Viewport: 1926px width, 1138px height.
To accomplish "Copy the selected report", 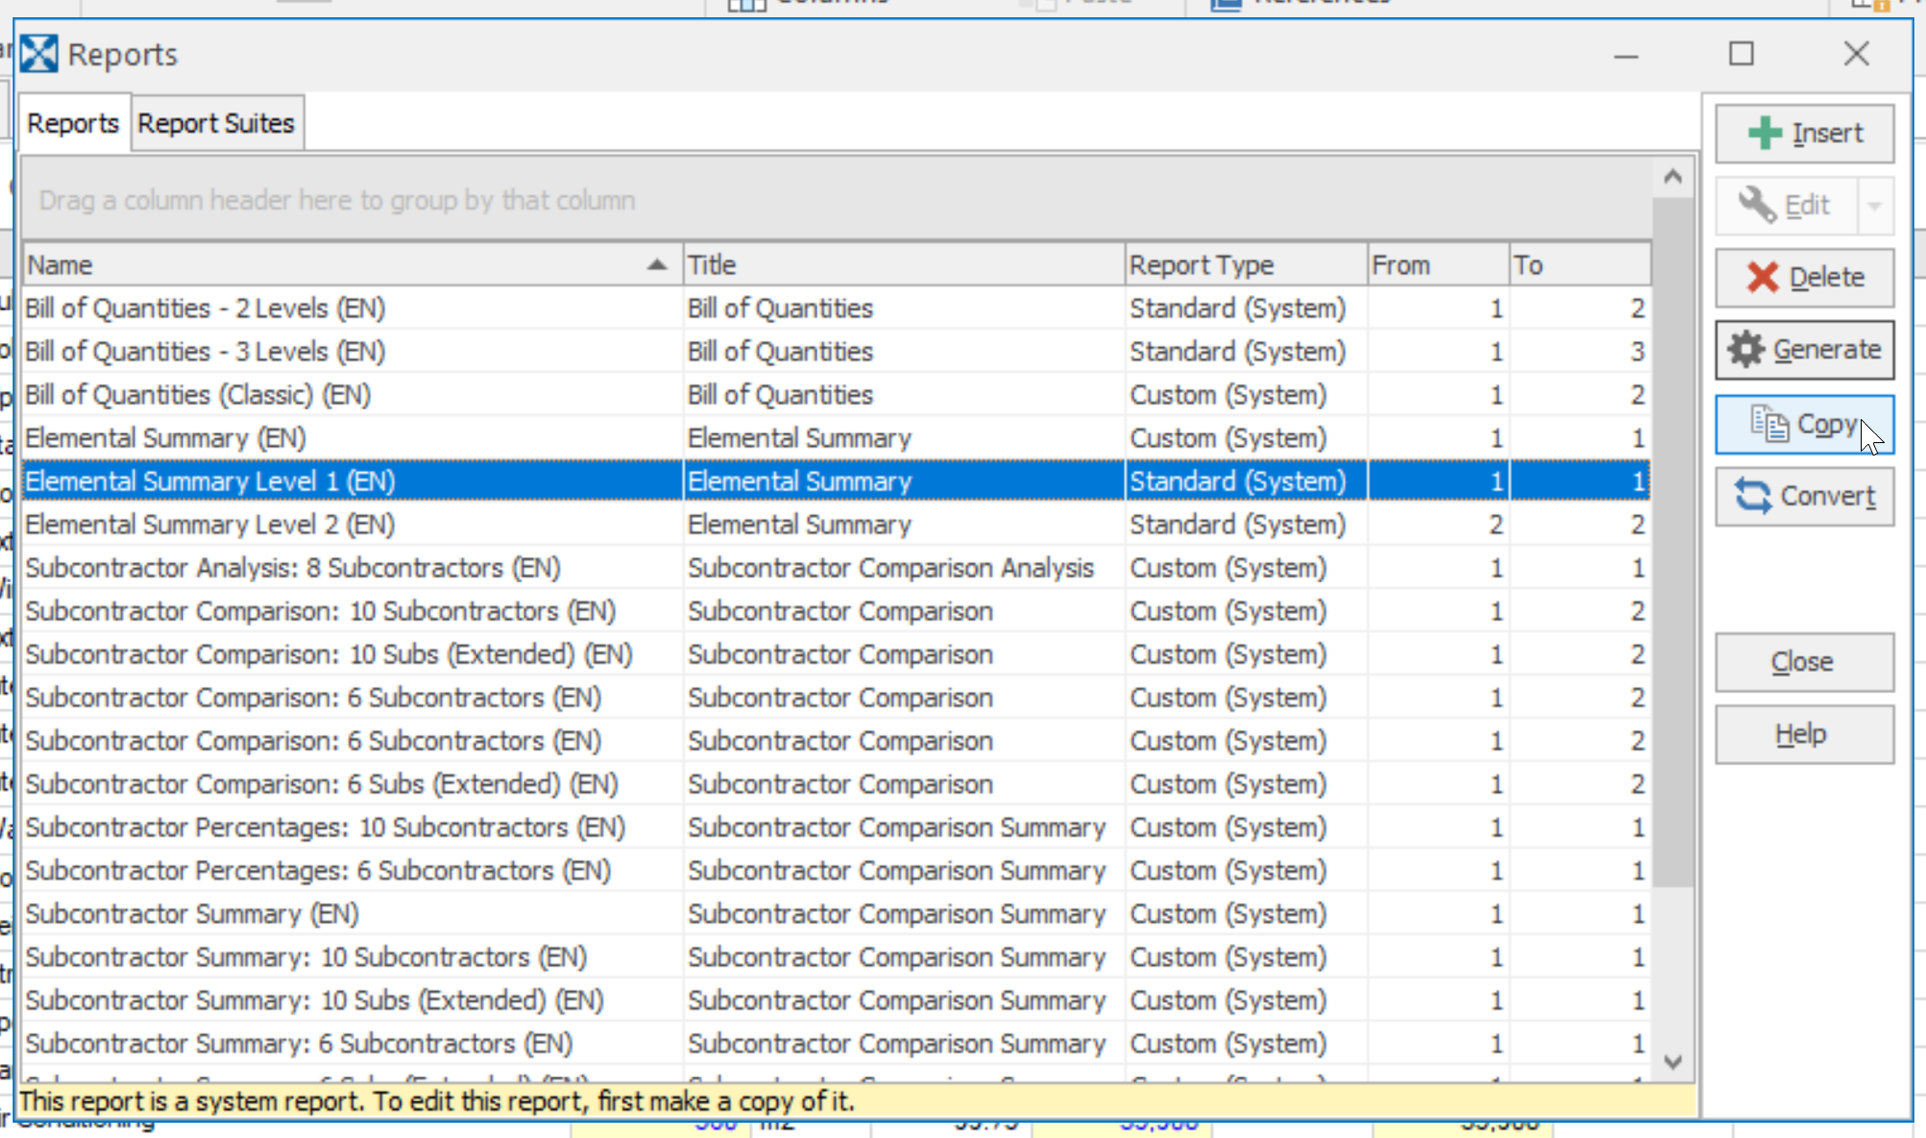I will pyautogui.click(x=1804, y=424).
